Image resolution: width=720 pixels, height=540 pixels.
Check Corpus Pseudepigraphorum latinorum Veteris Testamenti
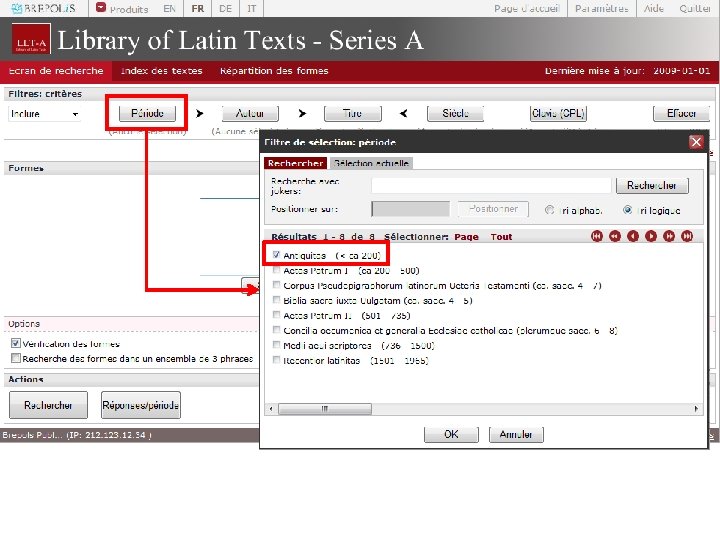coord(276,285)
